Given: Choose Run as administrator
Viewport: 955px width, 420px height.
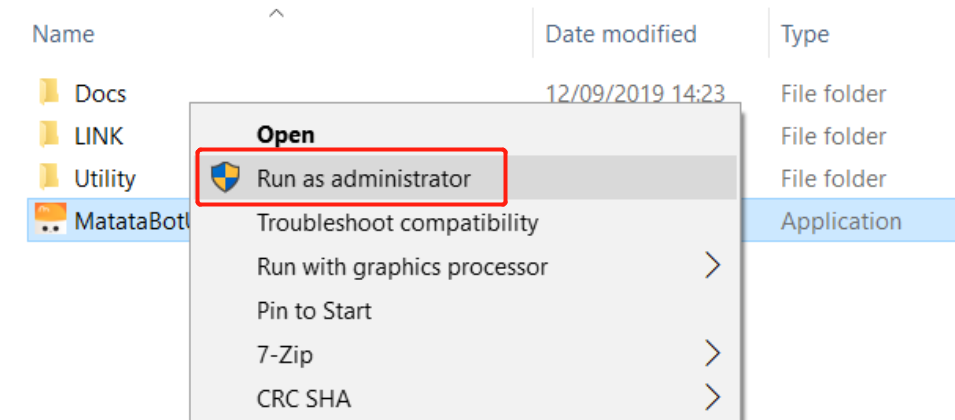Looking at the screenshot, I should pos(364,178).
